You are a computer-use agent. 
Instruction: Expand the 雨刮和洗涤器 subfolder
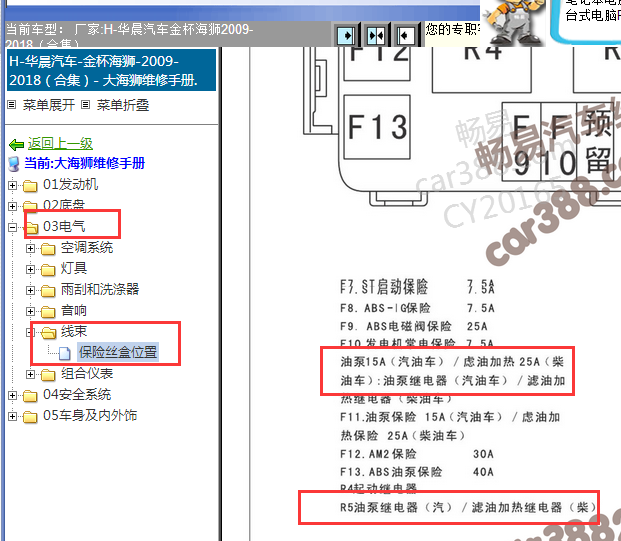point(30,291)
